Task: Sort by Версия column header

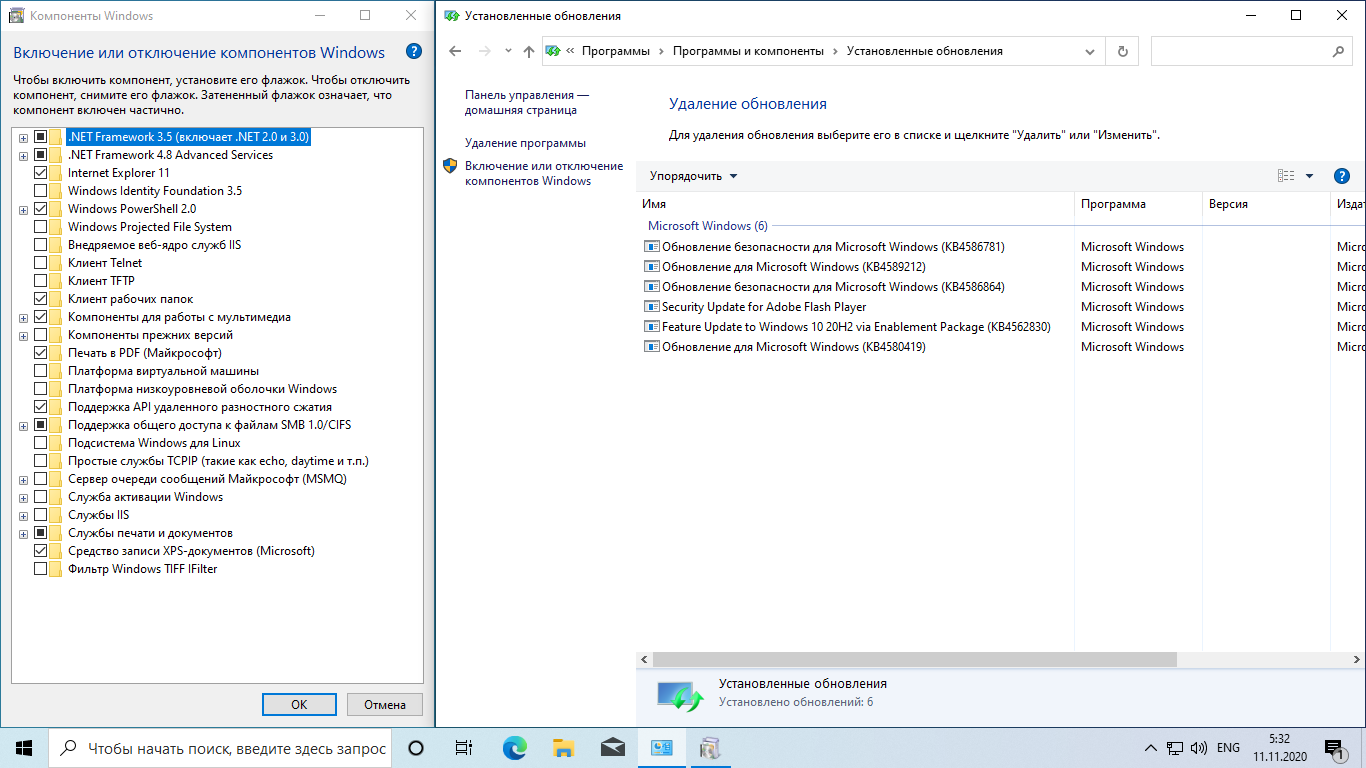Action: pyautogui.click(x=1266, y=204)
